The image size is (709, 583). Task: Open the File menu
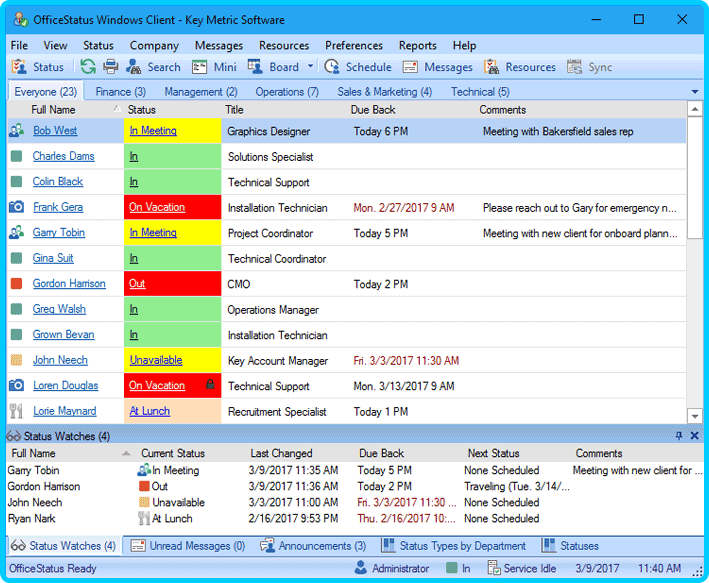19,46
